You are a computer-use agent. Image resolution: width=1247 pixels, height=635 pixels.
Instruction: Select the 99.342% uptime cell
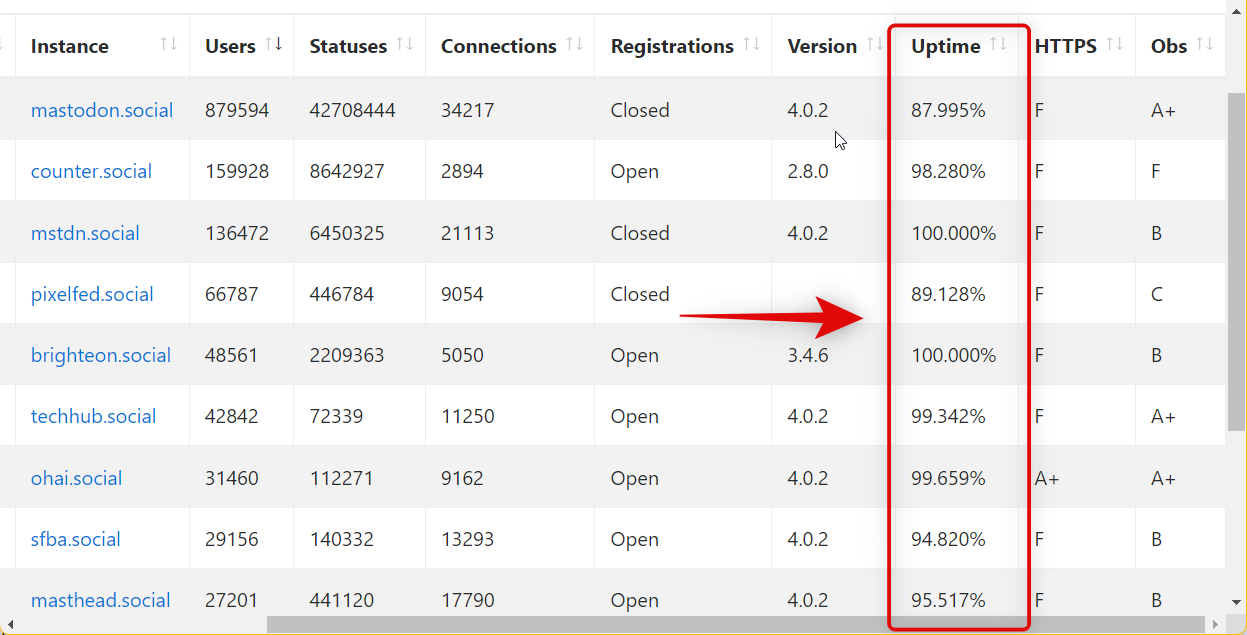[949, 416]
